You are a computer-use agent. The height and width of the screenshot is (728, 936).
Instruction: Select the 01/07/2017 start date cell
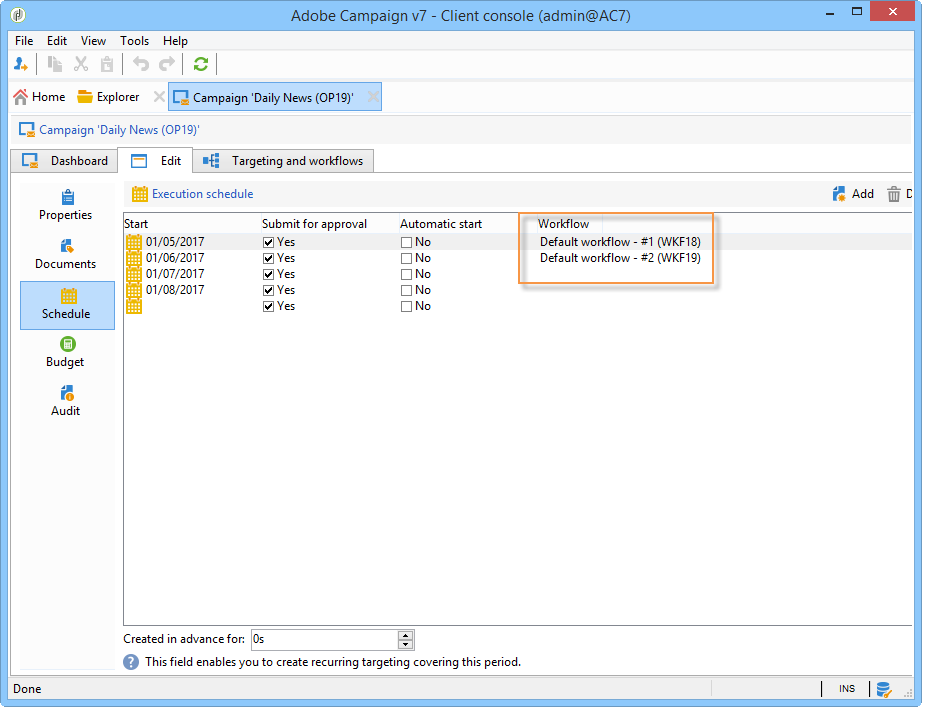175,274
